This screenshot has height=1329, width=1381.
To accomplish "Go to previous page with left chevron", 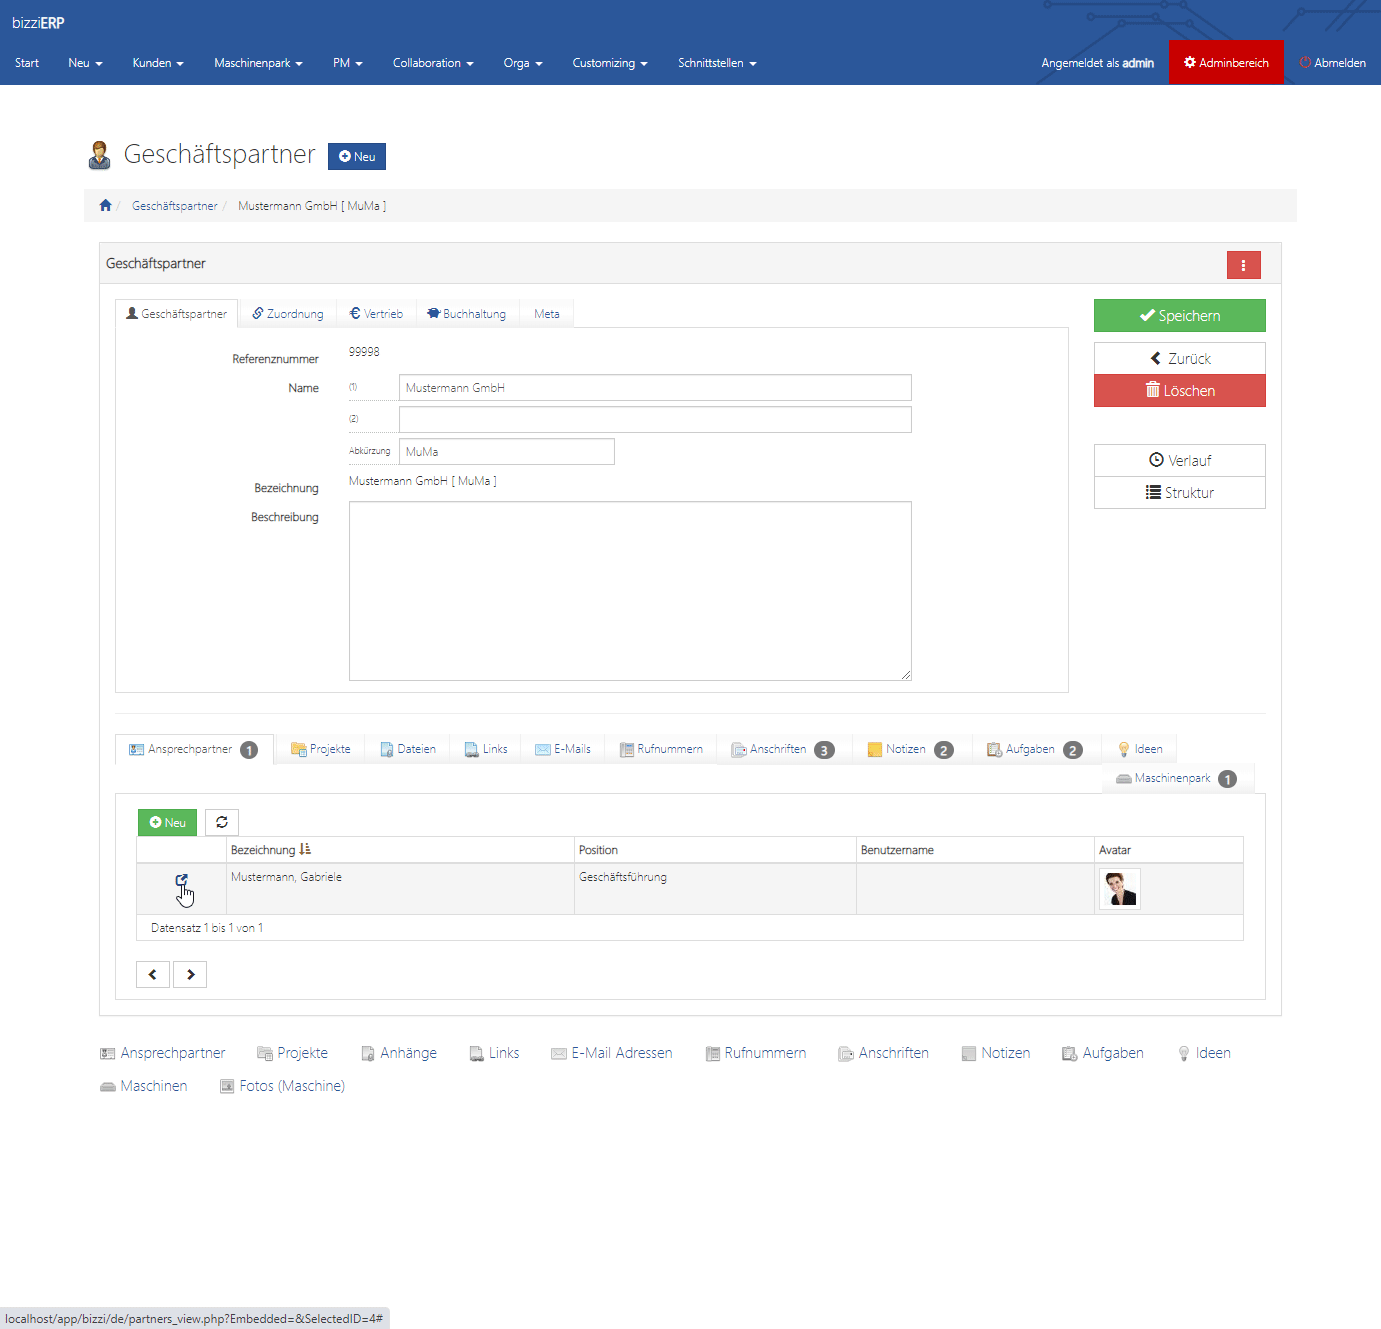I will click(x=153, y=974).
